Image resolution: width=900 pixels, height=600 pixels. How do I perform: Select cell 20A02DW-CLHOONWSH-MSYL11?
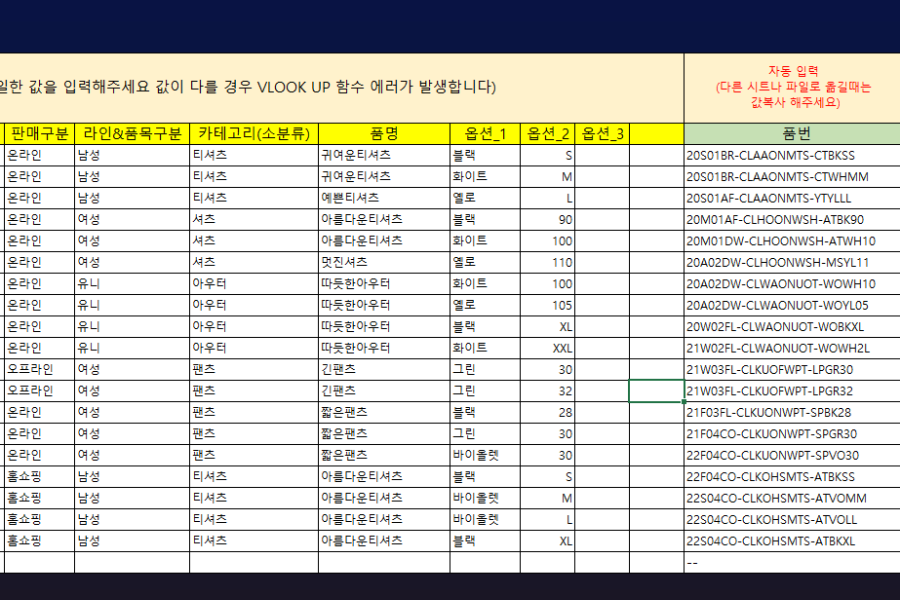coord(793,262)
